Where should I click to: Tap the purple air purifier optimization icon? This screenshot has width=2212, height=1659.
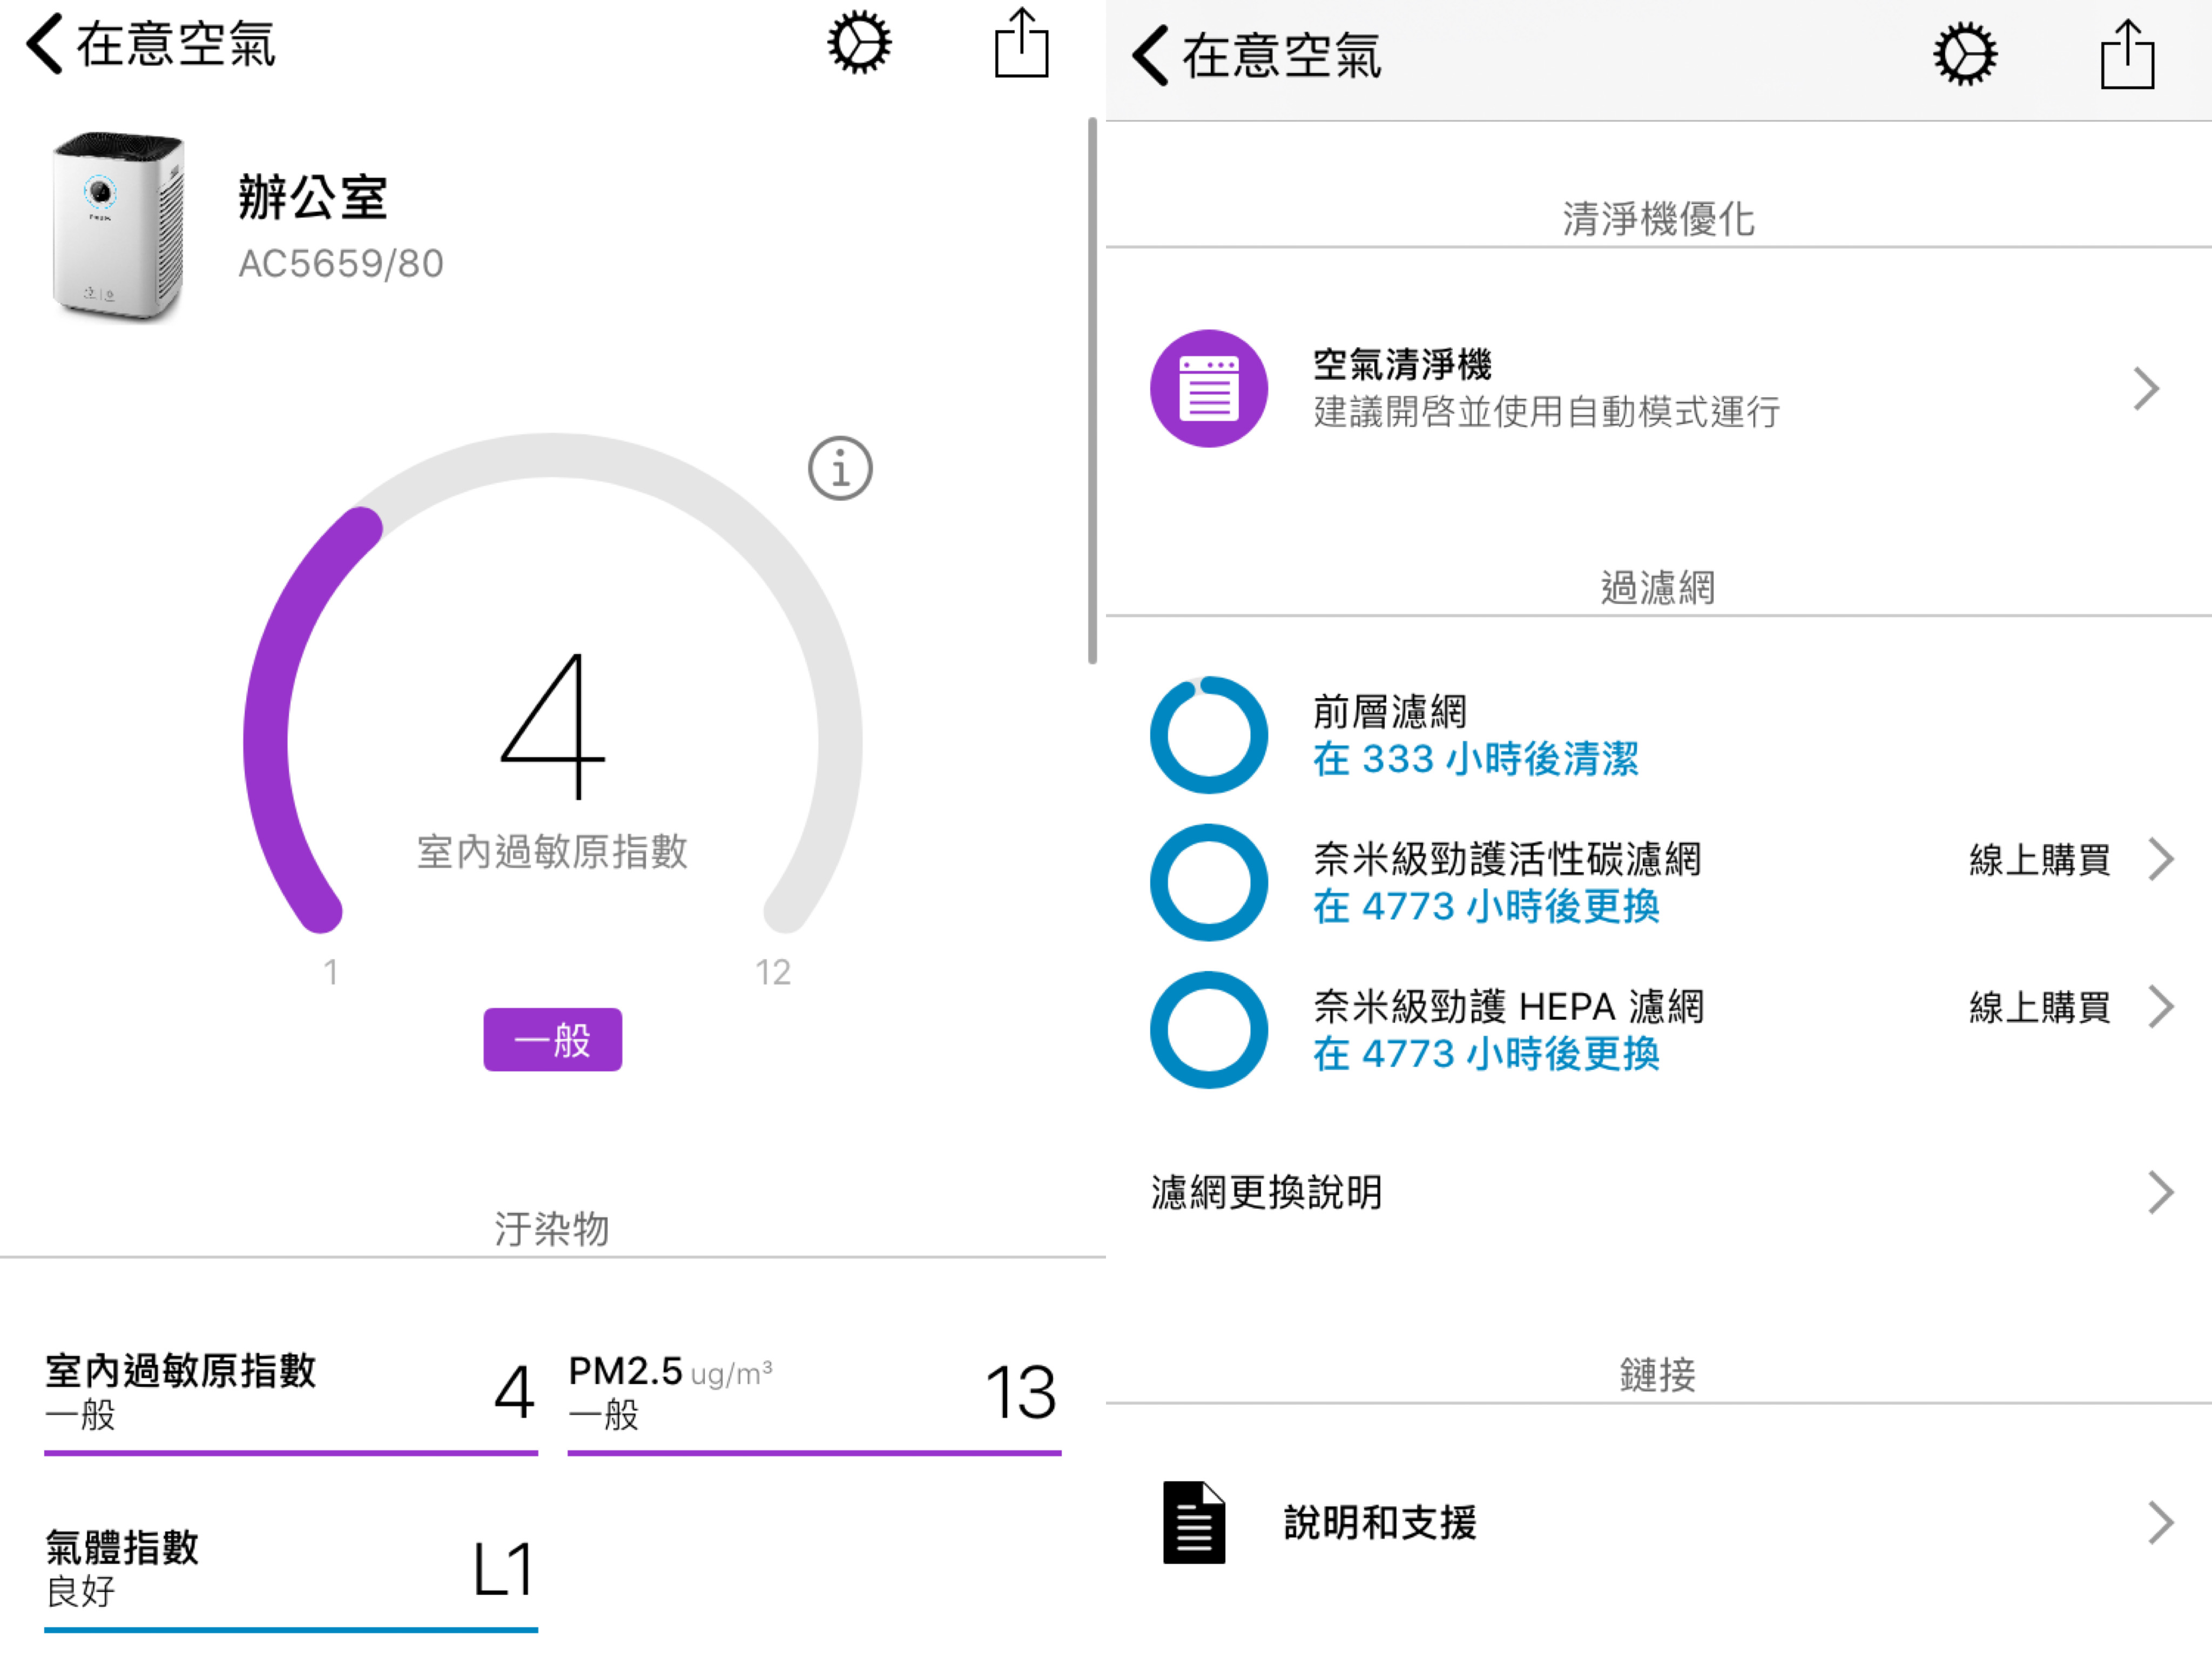[x=1209, y=388]
